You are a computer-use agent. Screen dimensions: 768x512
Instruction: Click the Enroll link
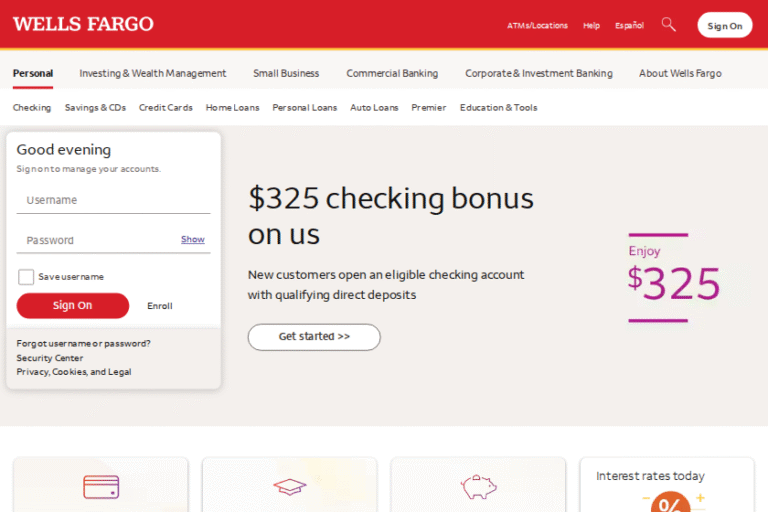click(x=160, y=306)
